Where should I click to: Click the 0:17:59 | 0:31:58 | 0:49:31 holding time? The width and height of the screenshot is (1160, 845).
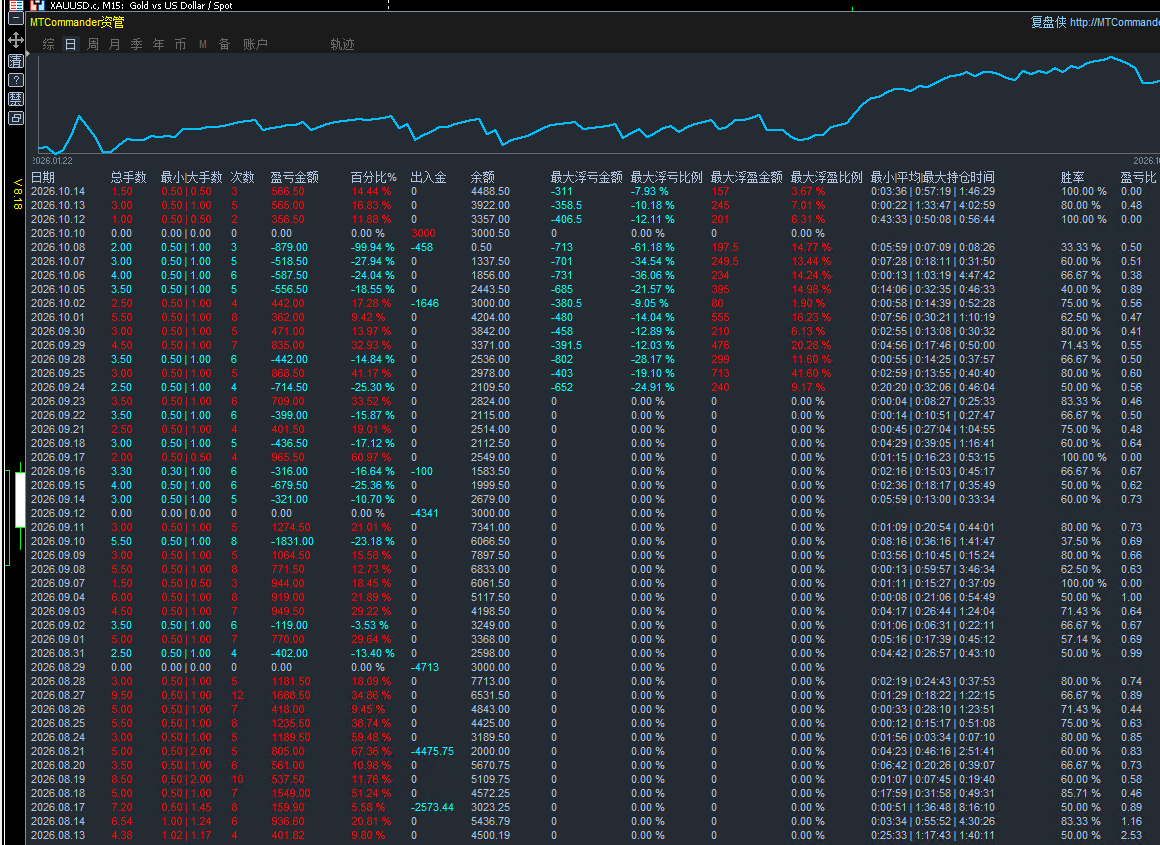pos(933,793)
